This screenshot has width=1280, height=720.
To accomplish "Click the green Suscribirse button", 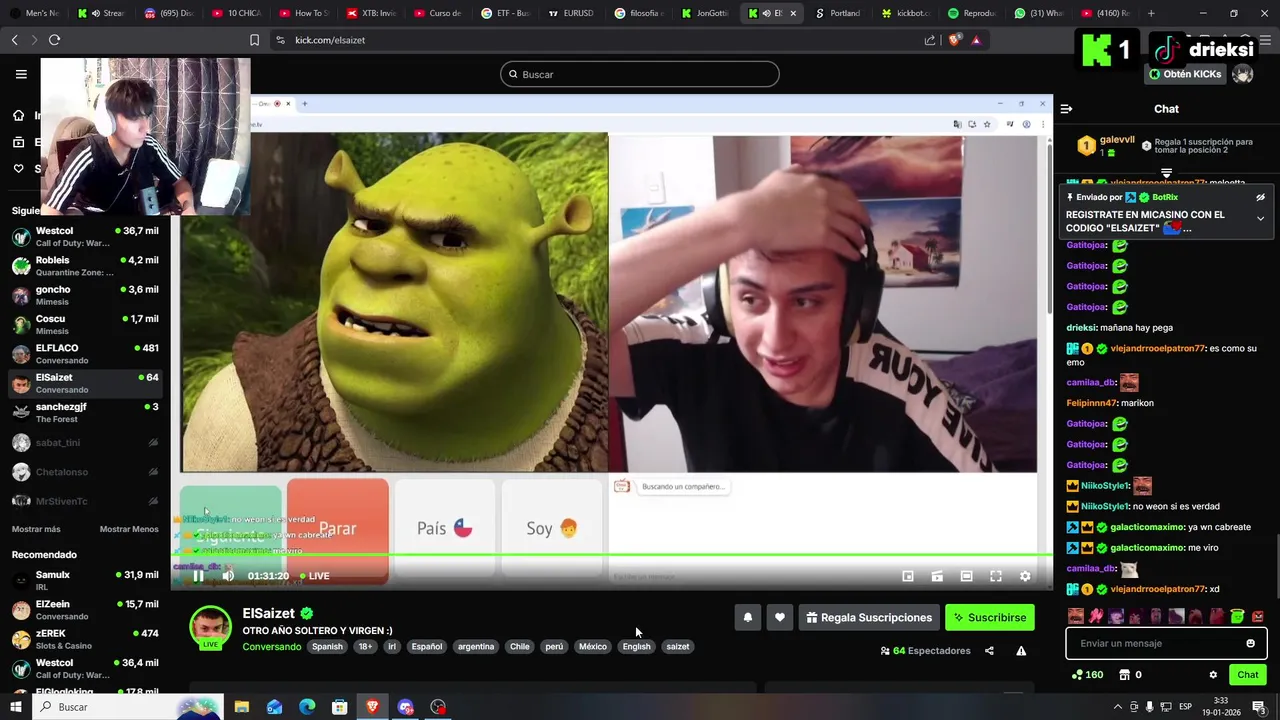I will pyautogui.click(x=990, y=618).
